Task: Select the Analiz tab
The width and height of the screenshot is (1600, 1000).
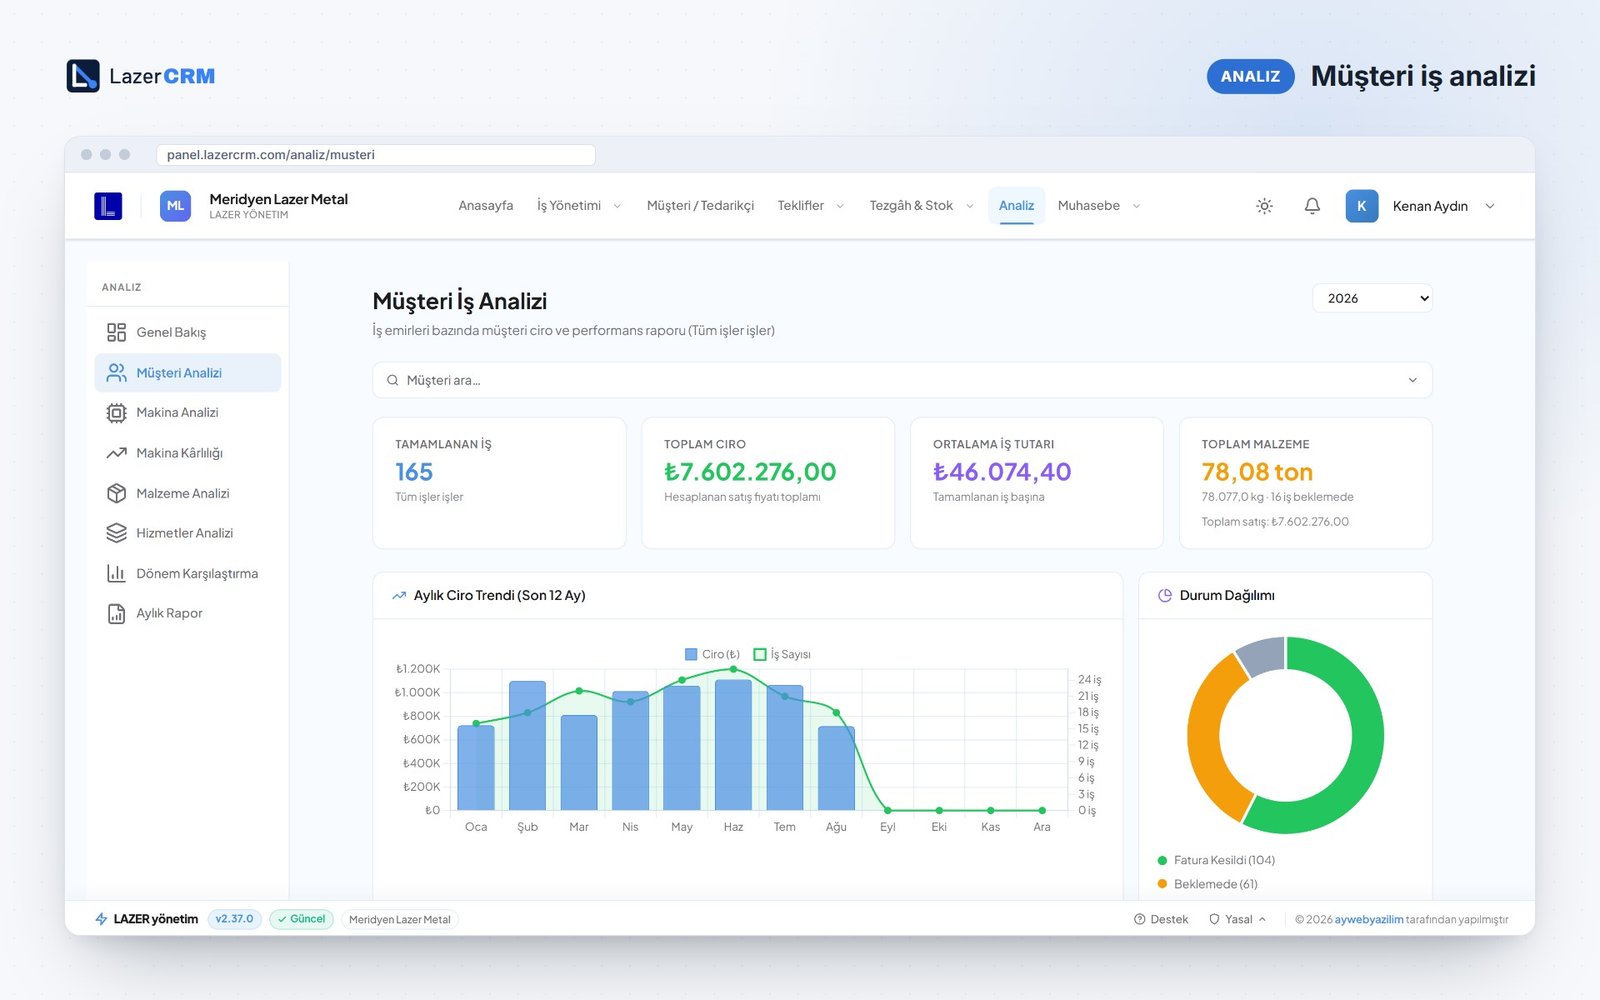Action: point(1016,206)
